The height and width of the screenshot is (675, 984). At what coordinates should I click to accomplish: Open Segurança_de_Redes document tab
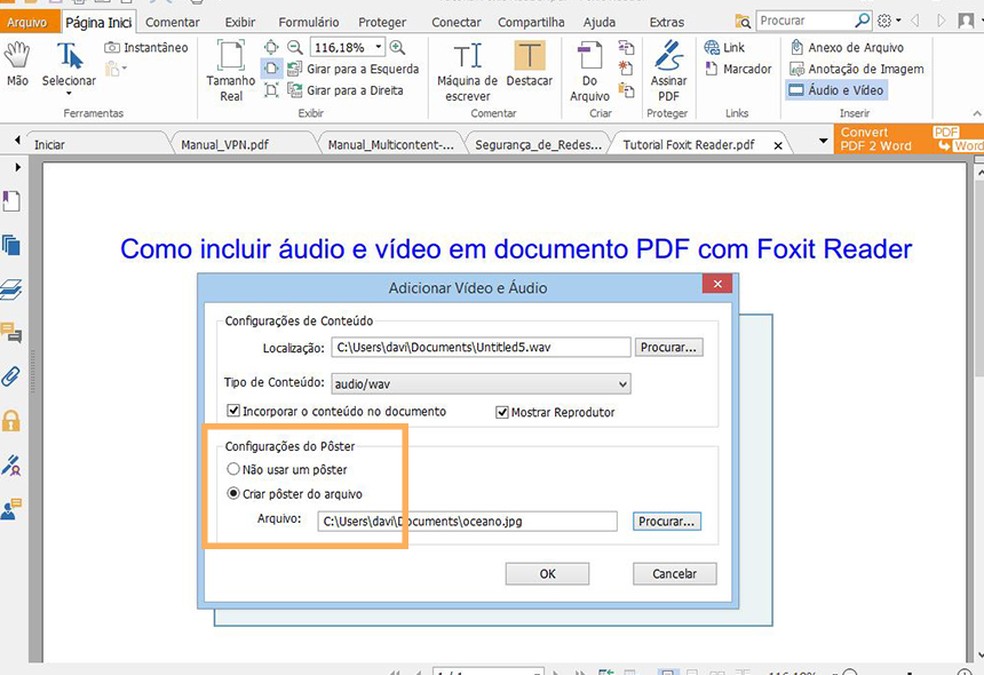[538, 145]
